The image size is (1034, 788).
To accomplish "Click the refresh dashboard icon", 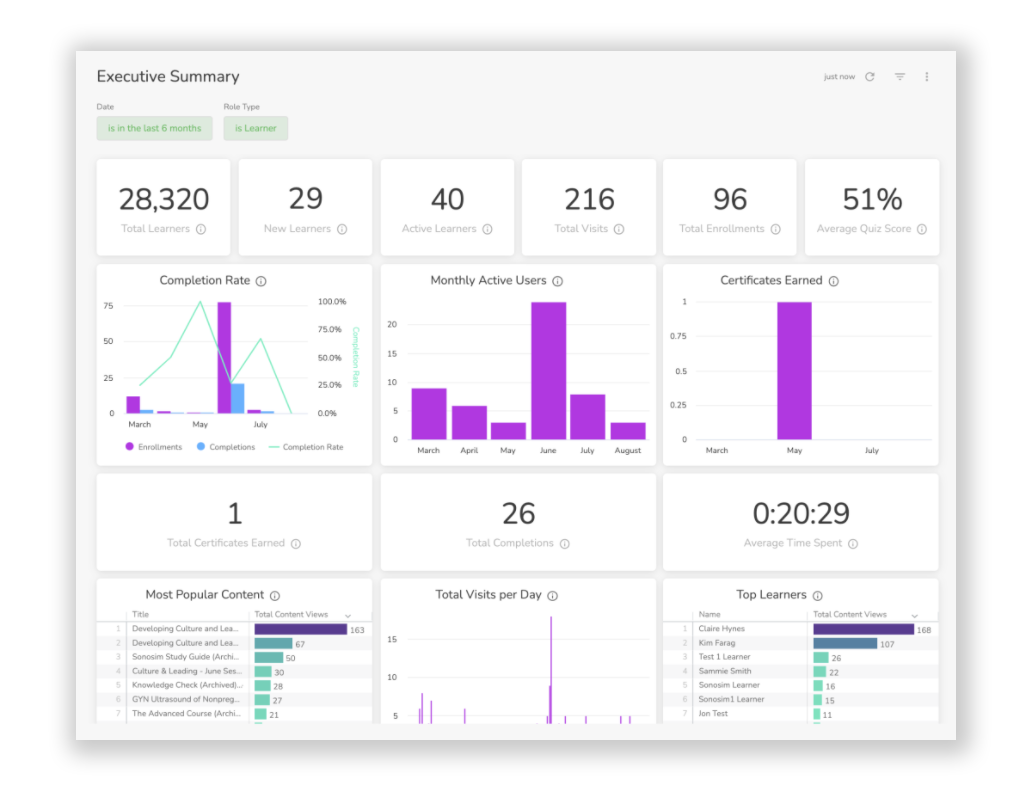I will [870, 76].
